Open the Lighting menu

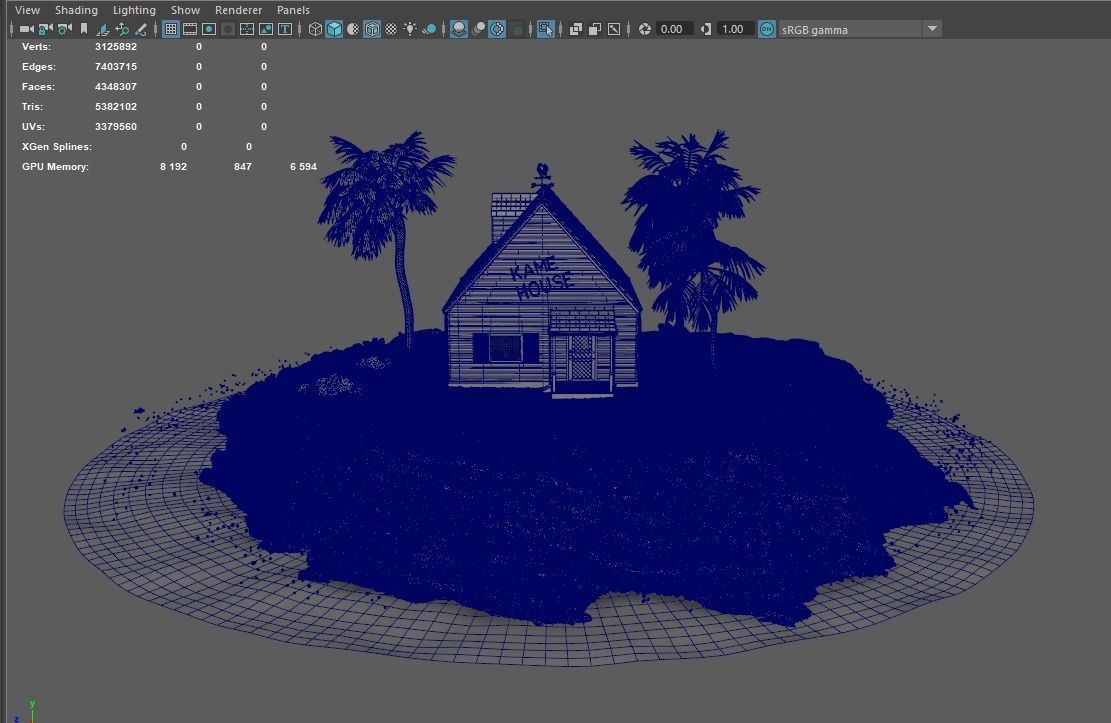pyautogui.click(x=134, y=10)
